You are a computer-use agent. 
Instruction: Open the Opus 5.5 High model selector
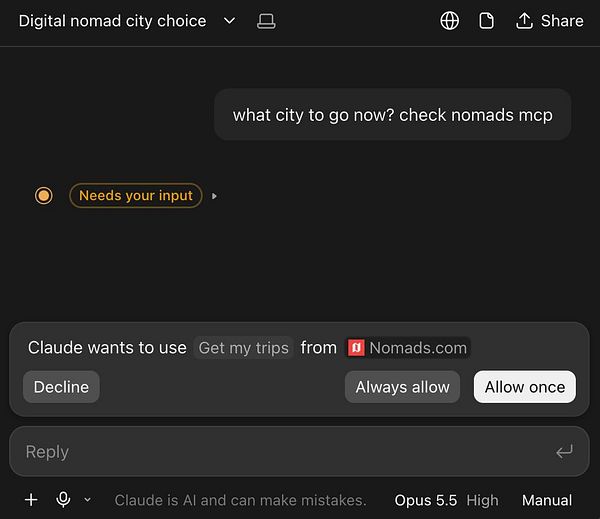tap(447, 500)
